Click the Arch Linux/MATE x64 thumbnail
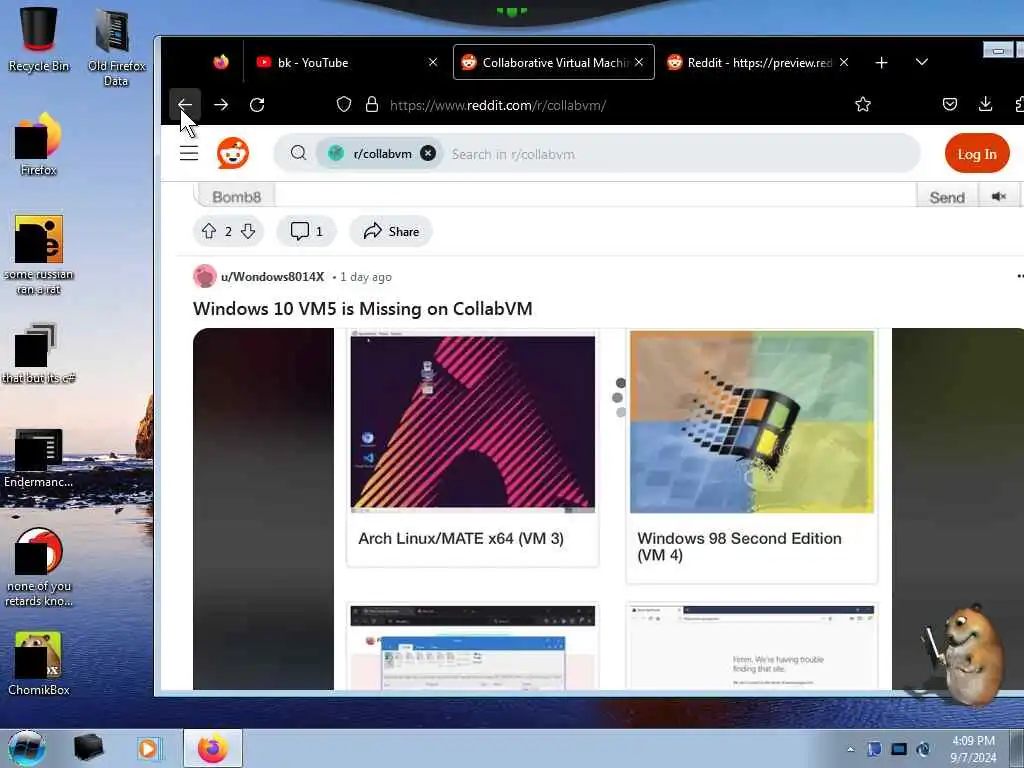This screenshot has height=768, width=1024. [473, 422]
